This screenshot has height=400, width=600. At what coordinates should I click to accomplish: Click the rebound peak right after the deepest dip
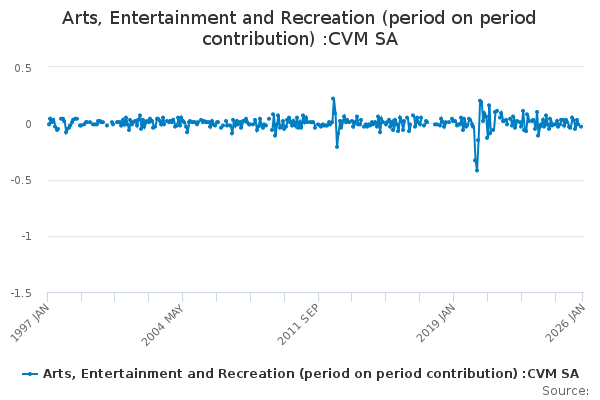[480, 101]
